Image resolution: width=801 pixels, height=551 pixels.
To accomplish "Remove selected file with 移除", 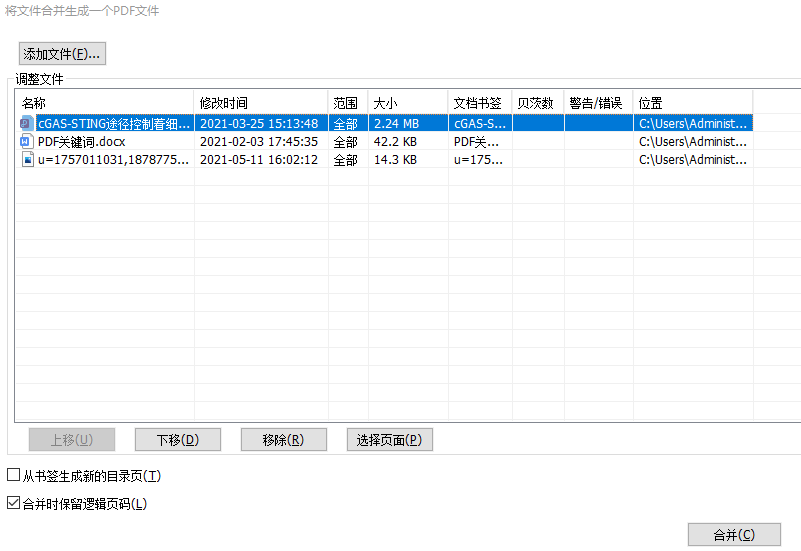I will 284,440.
